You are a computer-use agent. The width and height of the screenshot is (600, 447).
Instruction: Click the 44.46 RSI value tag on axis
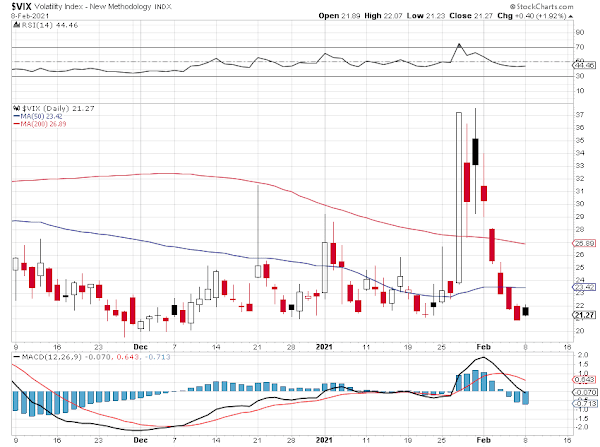pos(584,65)
